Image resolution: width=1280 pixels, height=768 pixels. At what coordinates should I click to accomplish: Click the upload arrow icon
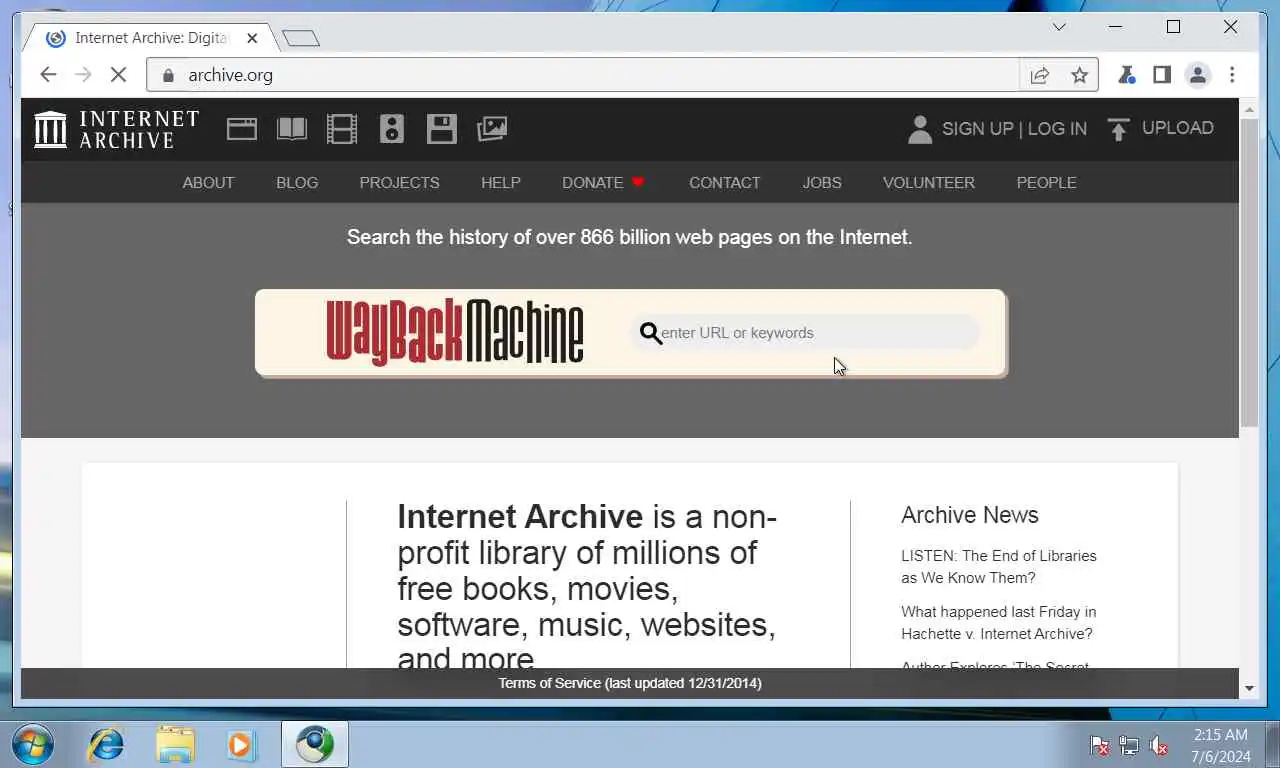(1119, 129)
